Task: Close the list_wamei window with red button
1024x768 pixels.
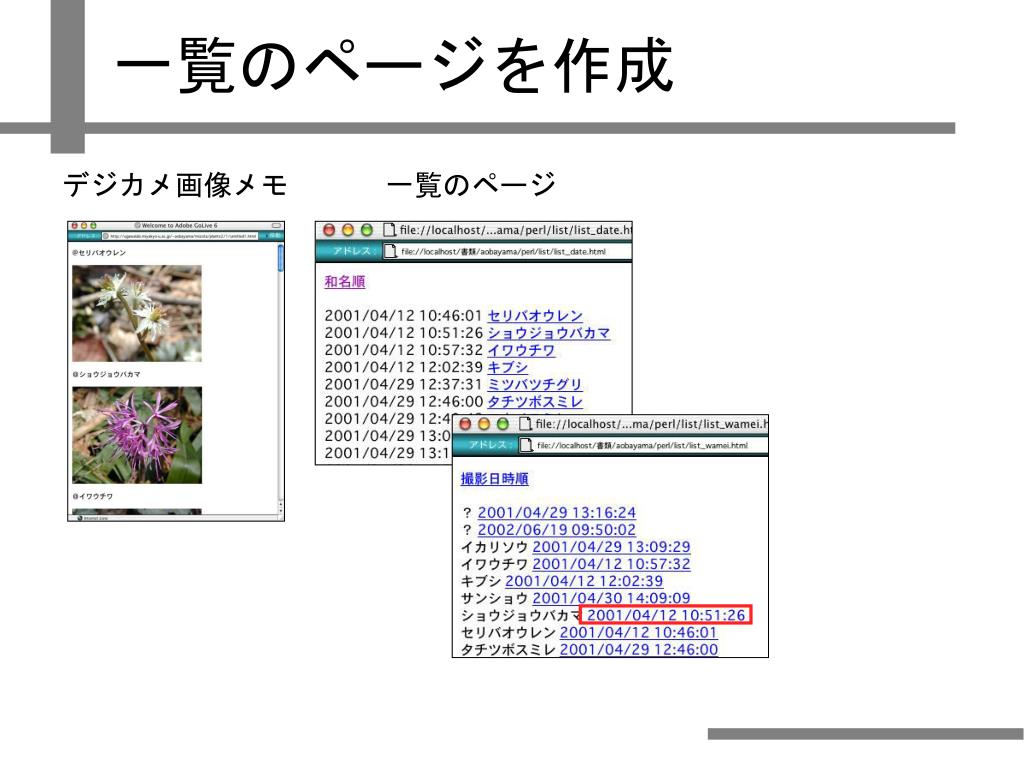Action: click(x=465, y=424)
